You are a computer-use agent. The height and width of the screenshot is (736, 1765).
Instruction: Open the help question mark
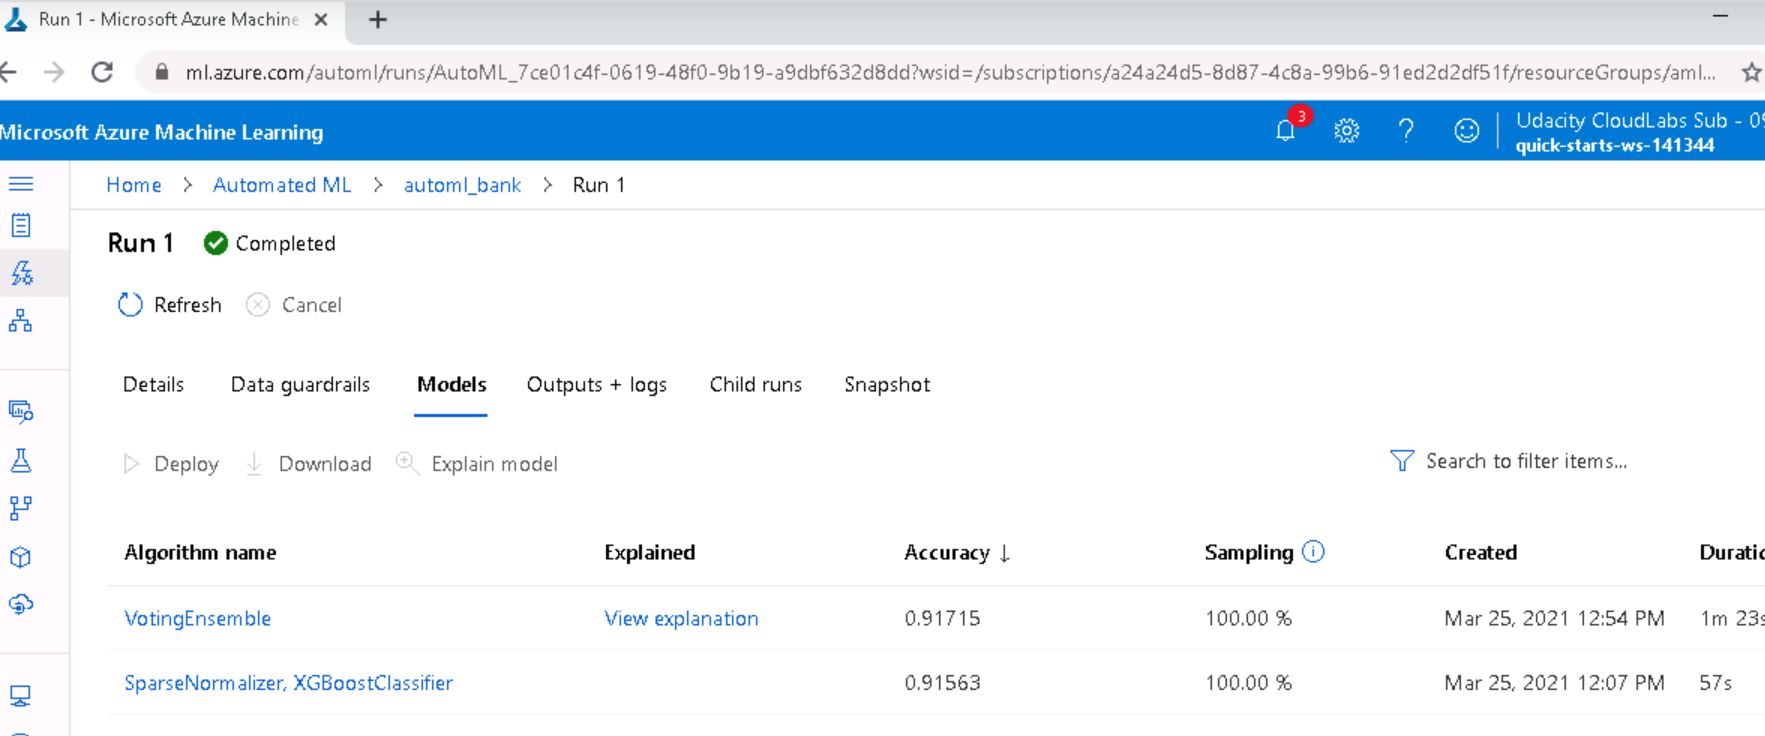1406,130
